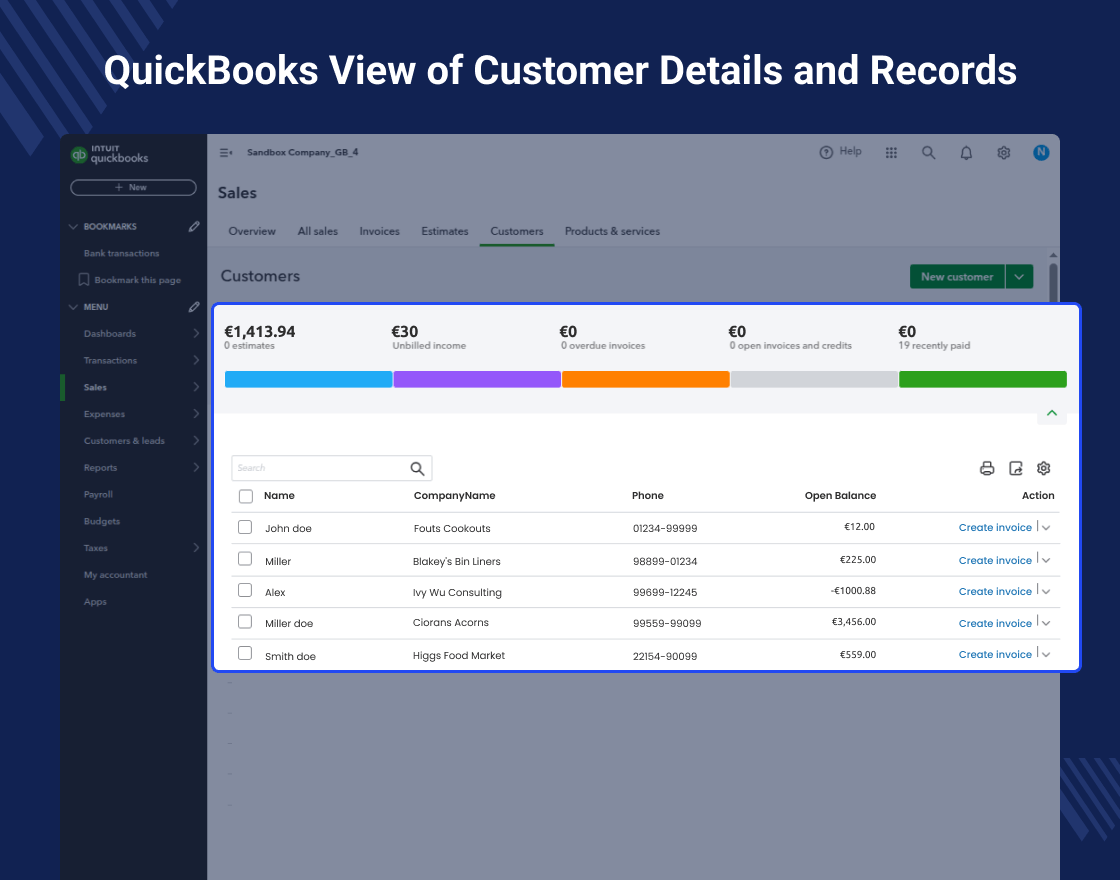Click the green recently paid bar
The width and height of the screenshot is (1120, 880).
point(983,379)
